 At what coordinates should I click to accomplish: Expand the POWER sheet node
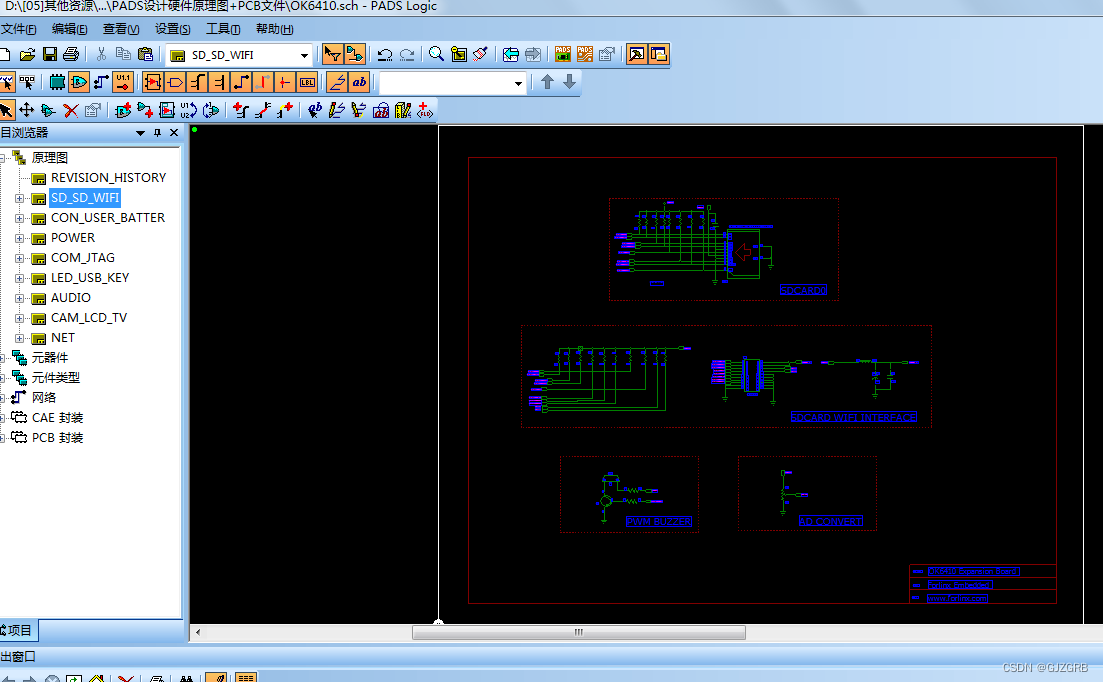(20, 238)
